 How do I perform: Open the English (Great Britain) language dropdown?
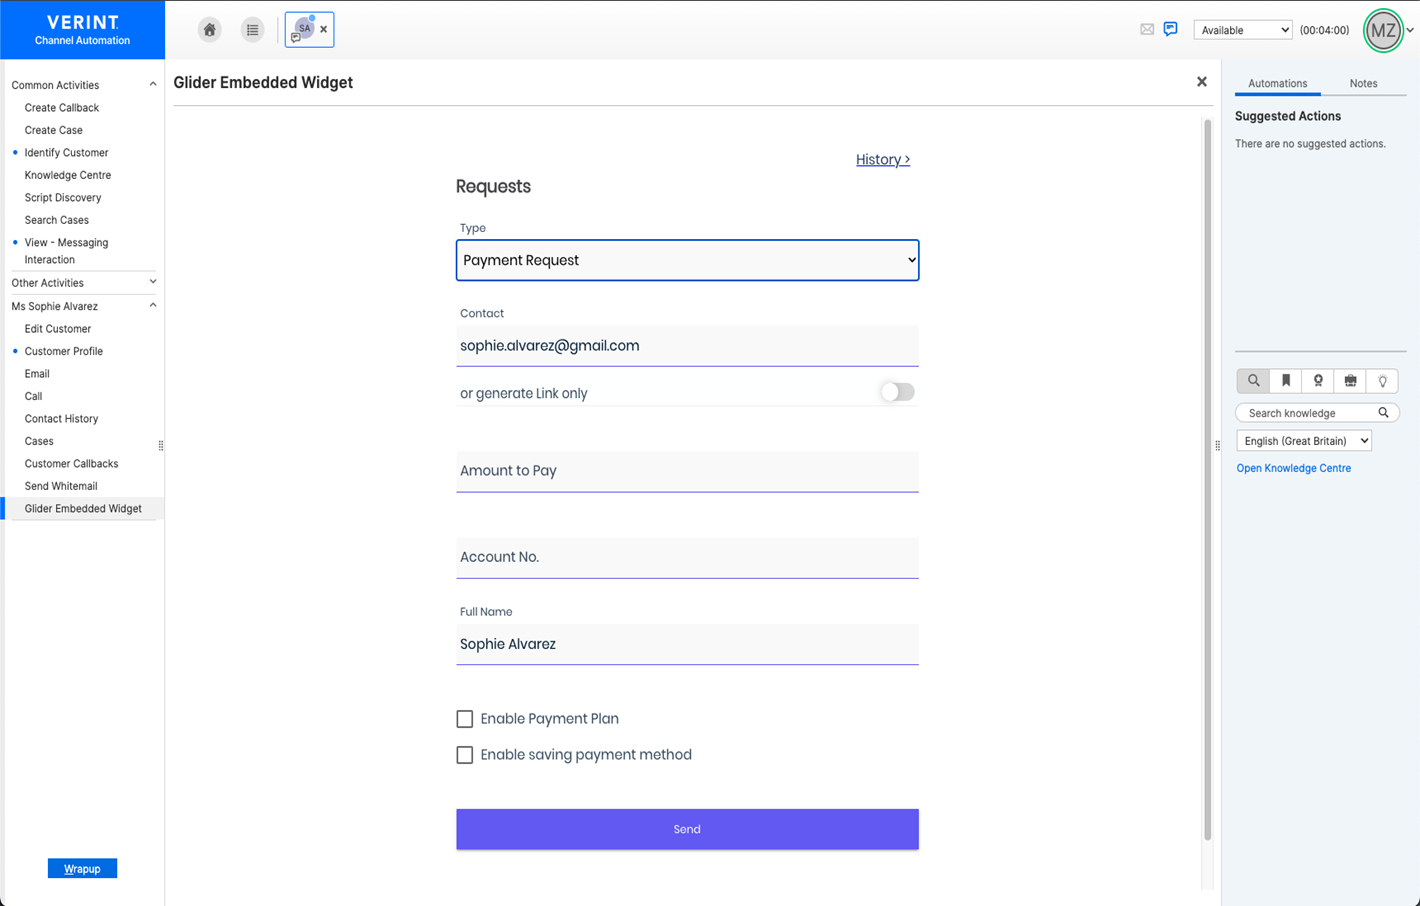coord(1304,441)
